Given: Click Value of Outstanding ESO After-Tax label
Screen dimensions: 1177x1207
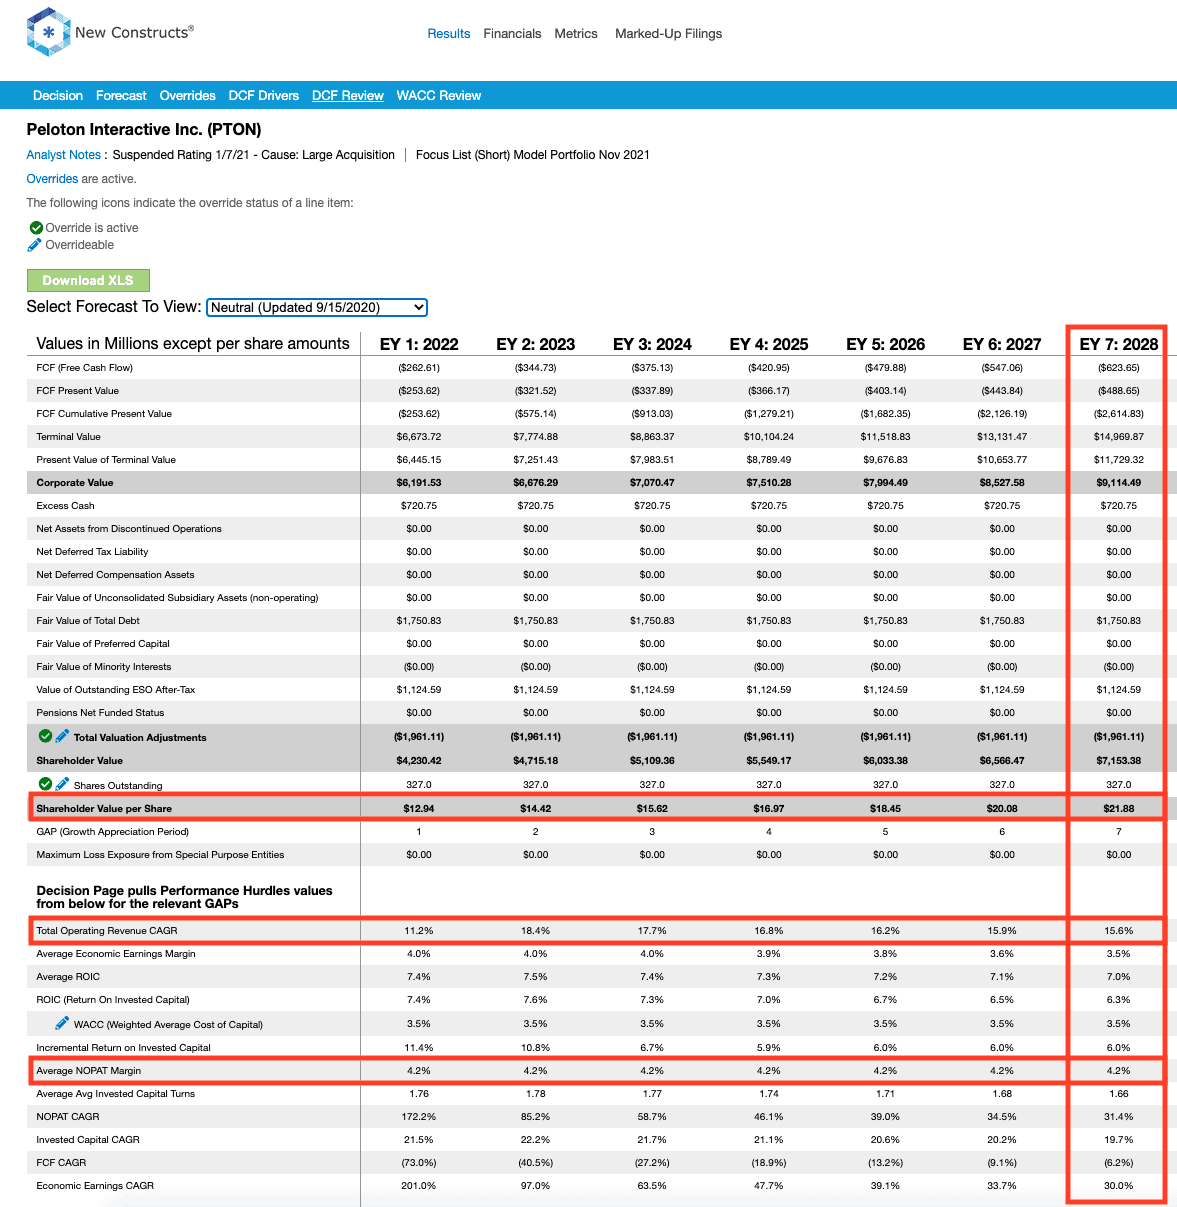Looking at the screenshot, I should coord(116,690).
